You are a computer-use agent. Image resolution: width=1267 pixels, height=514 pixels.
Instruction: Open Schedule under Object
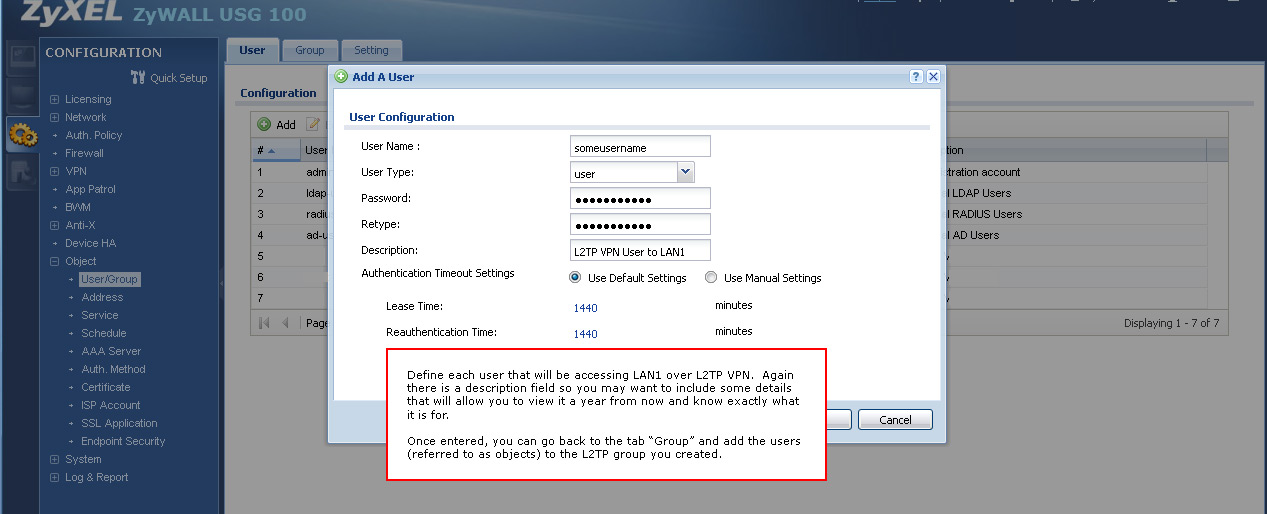click(x=103, y=333)
